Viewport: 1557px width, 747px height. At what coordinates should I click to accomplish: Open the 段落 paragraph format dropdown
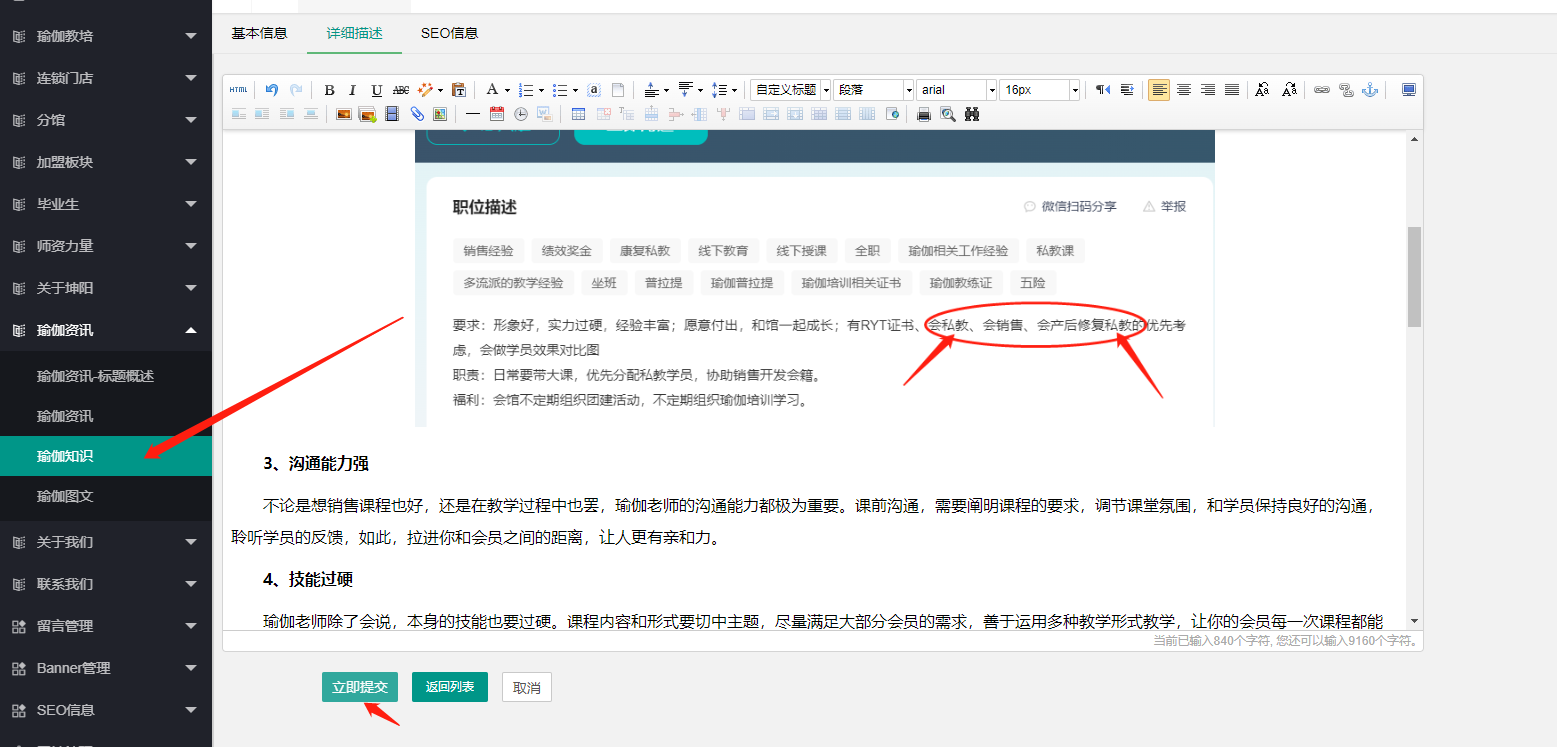tap(874, 90)
